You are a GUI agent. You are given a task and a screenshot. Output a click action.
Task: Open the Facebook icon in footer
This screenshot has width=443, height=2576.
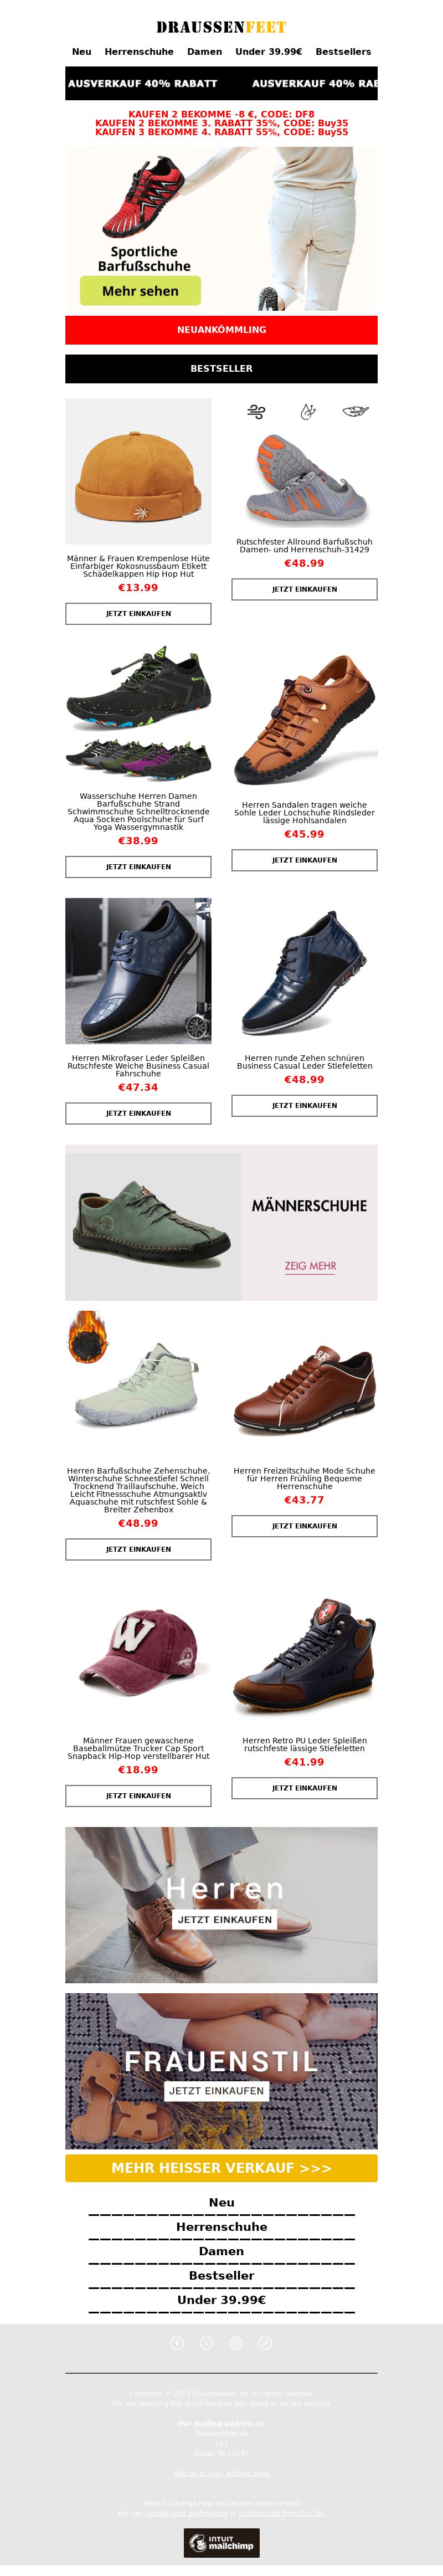[177, 2344]
